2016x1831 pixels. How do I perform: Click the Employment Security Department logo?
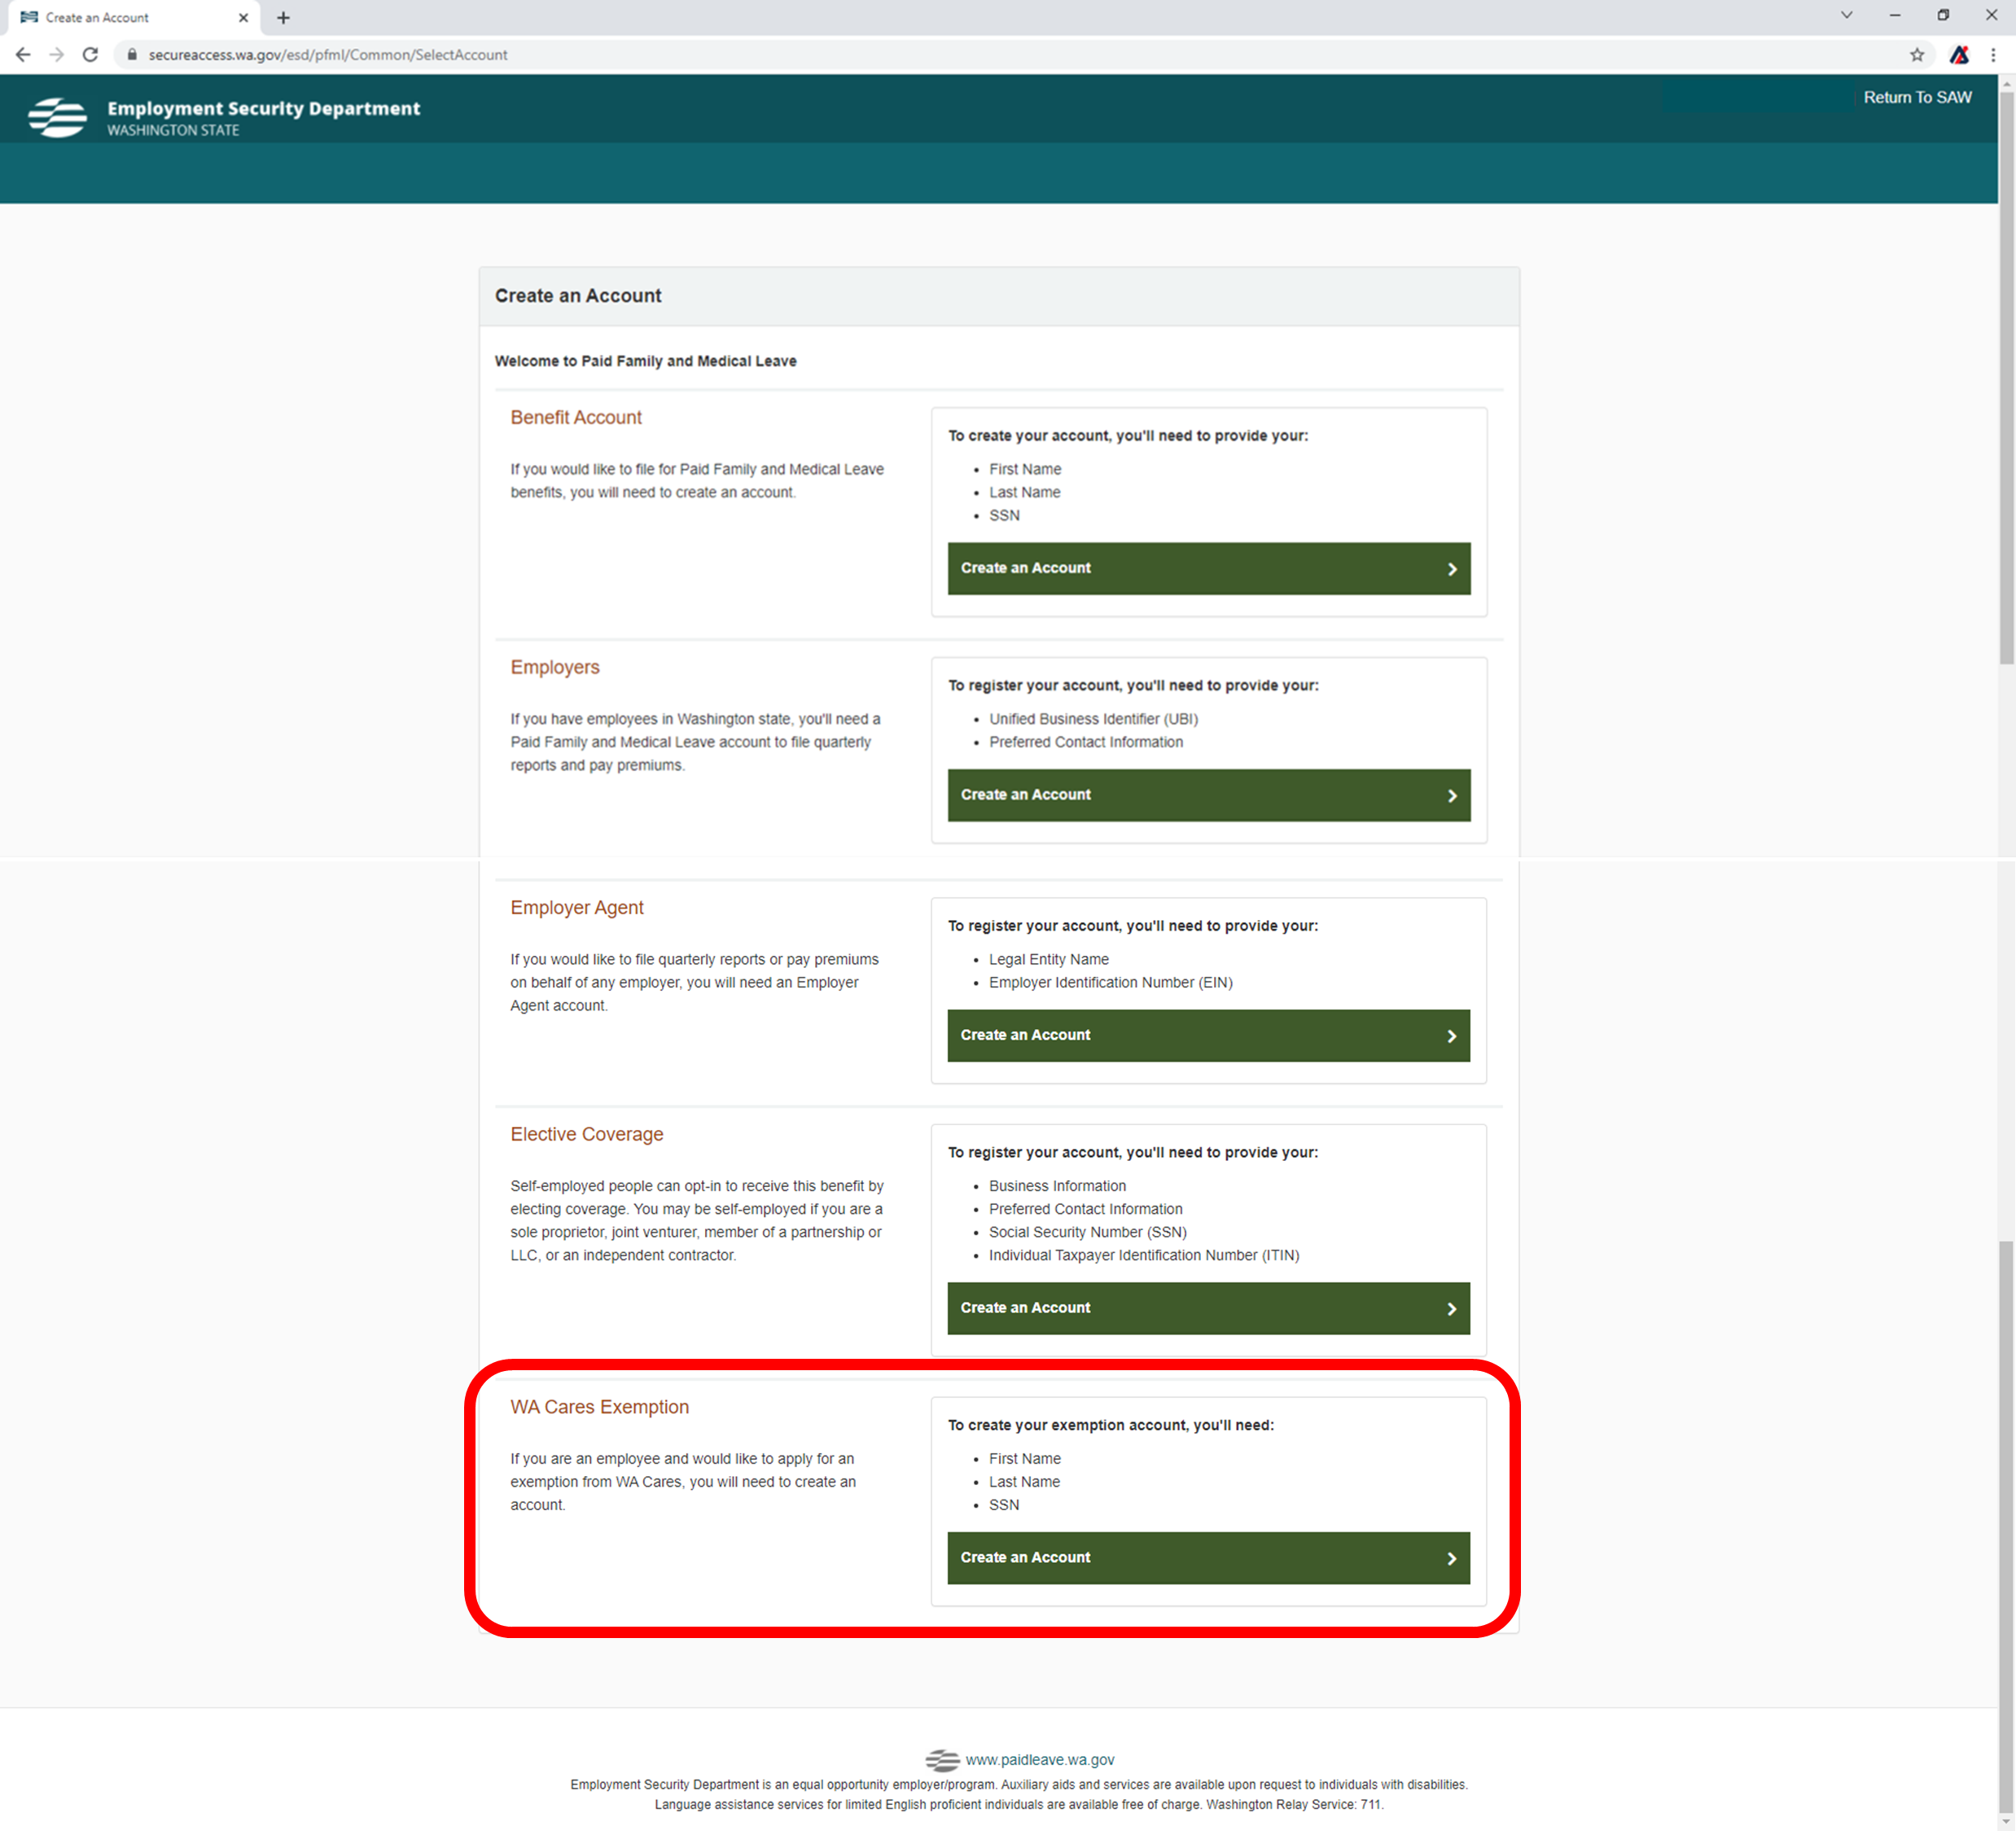click(x=58, y=118)
